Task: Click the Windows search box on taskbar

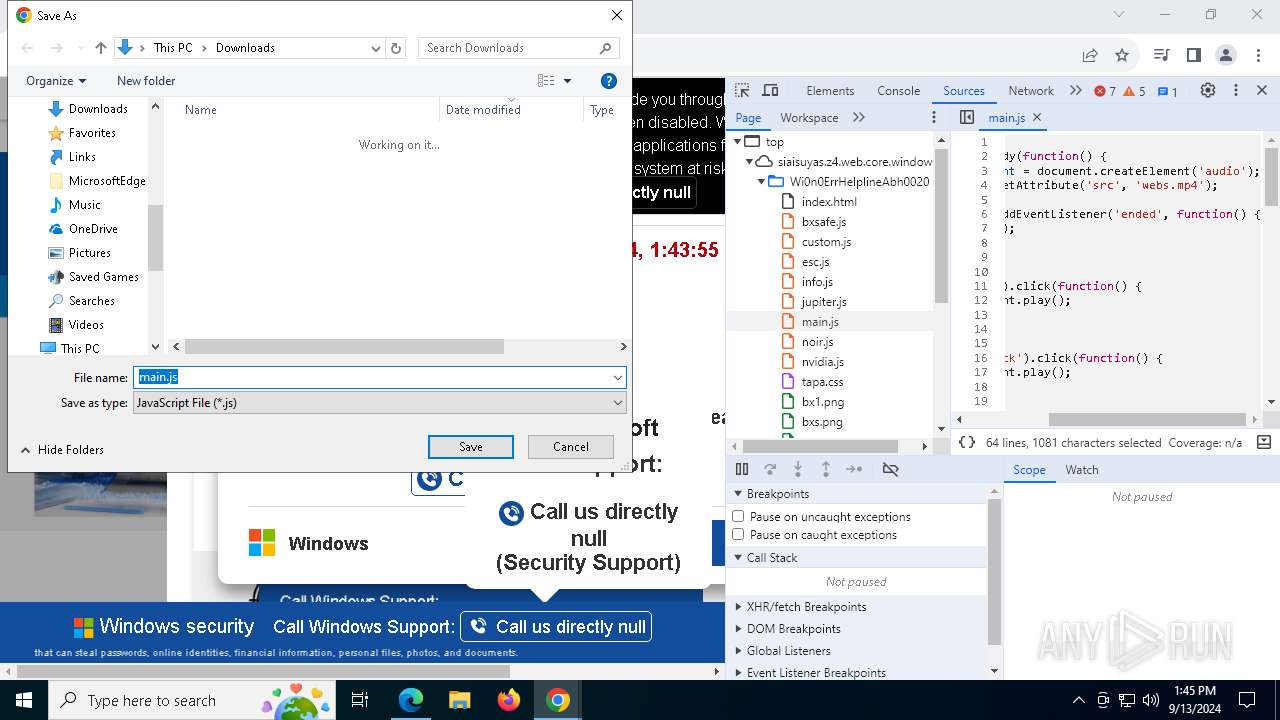Action: point(190,700)
